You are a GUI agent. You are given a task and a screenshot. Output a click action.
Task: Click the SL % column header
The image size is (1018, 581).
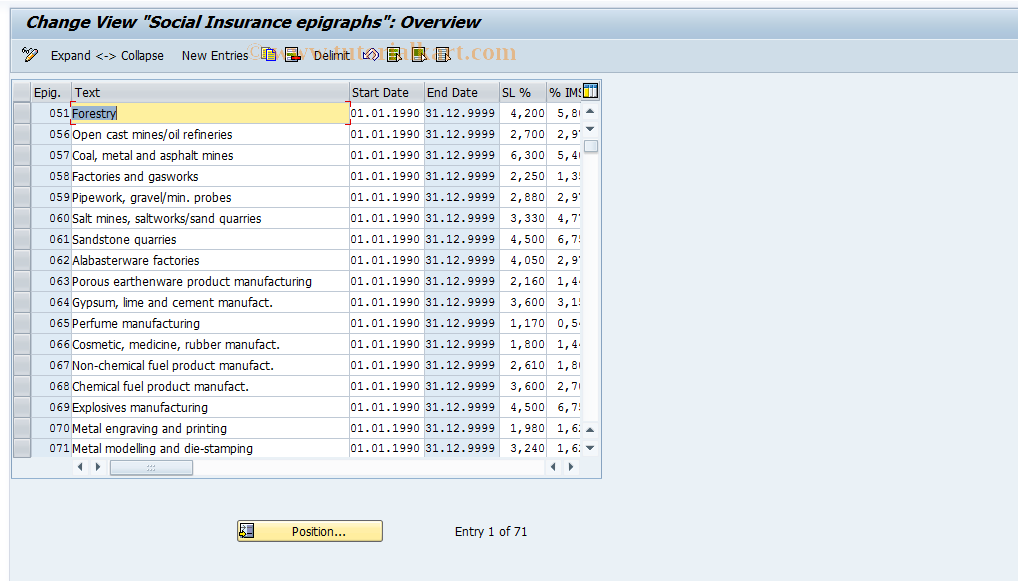click(523, 92)
